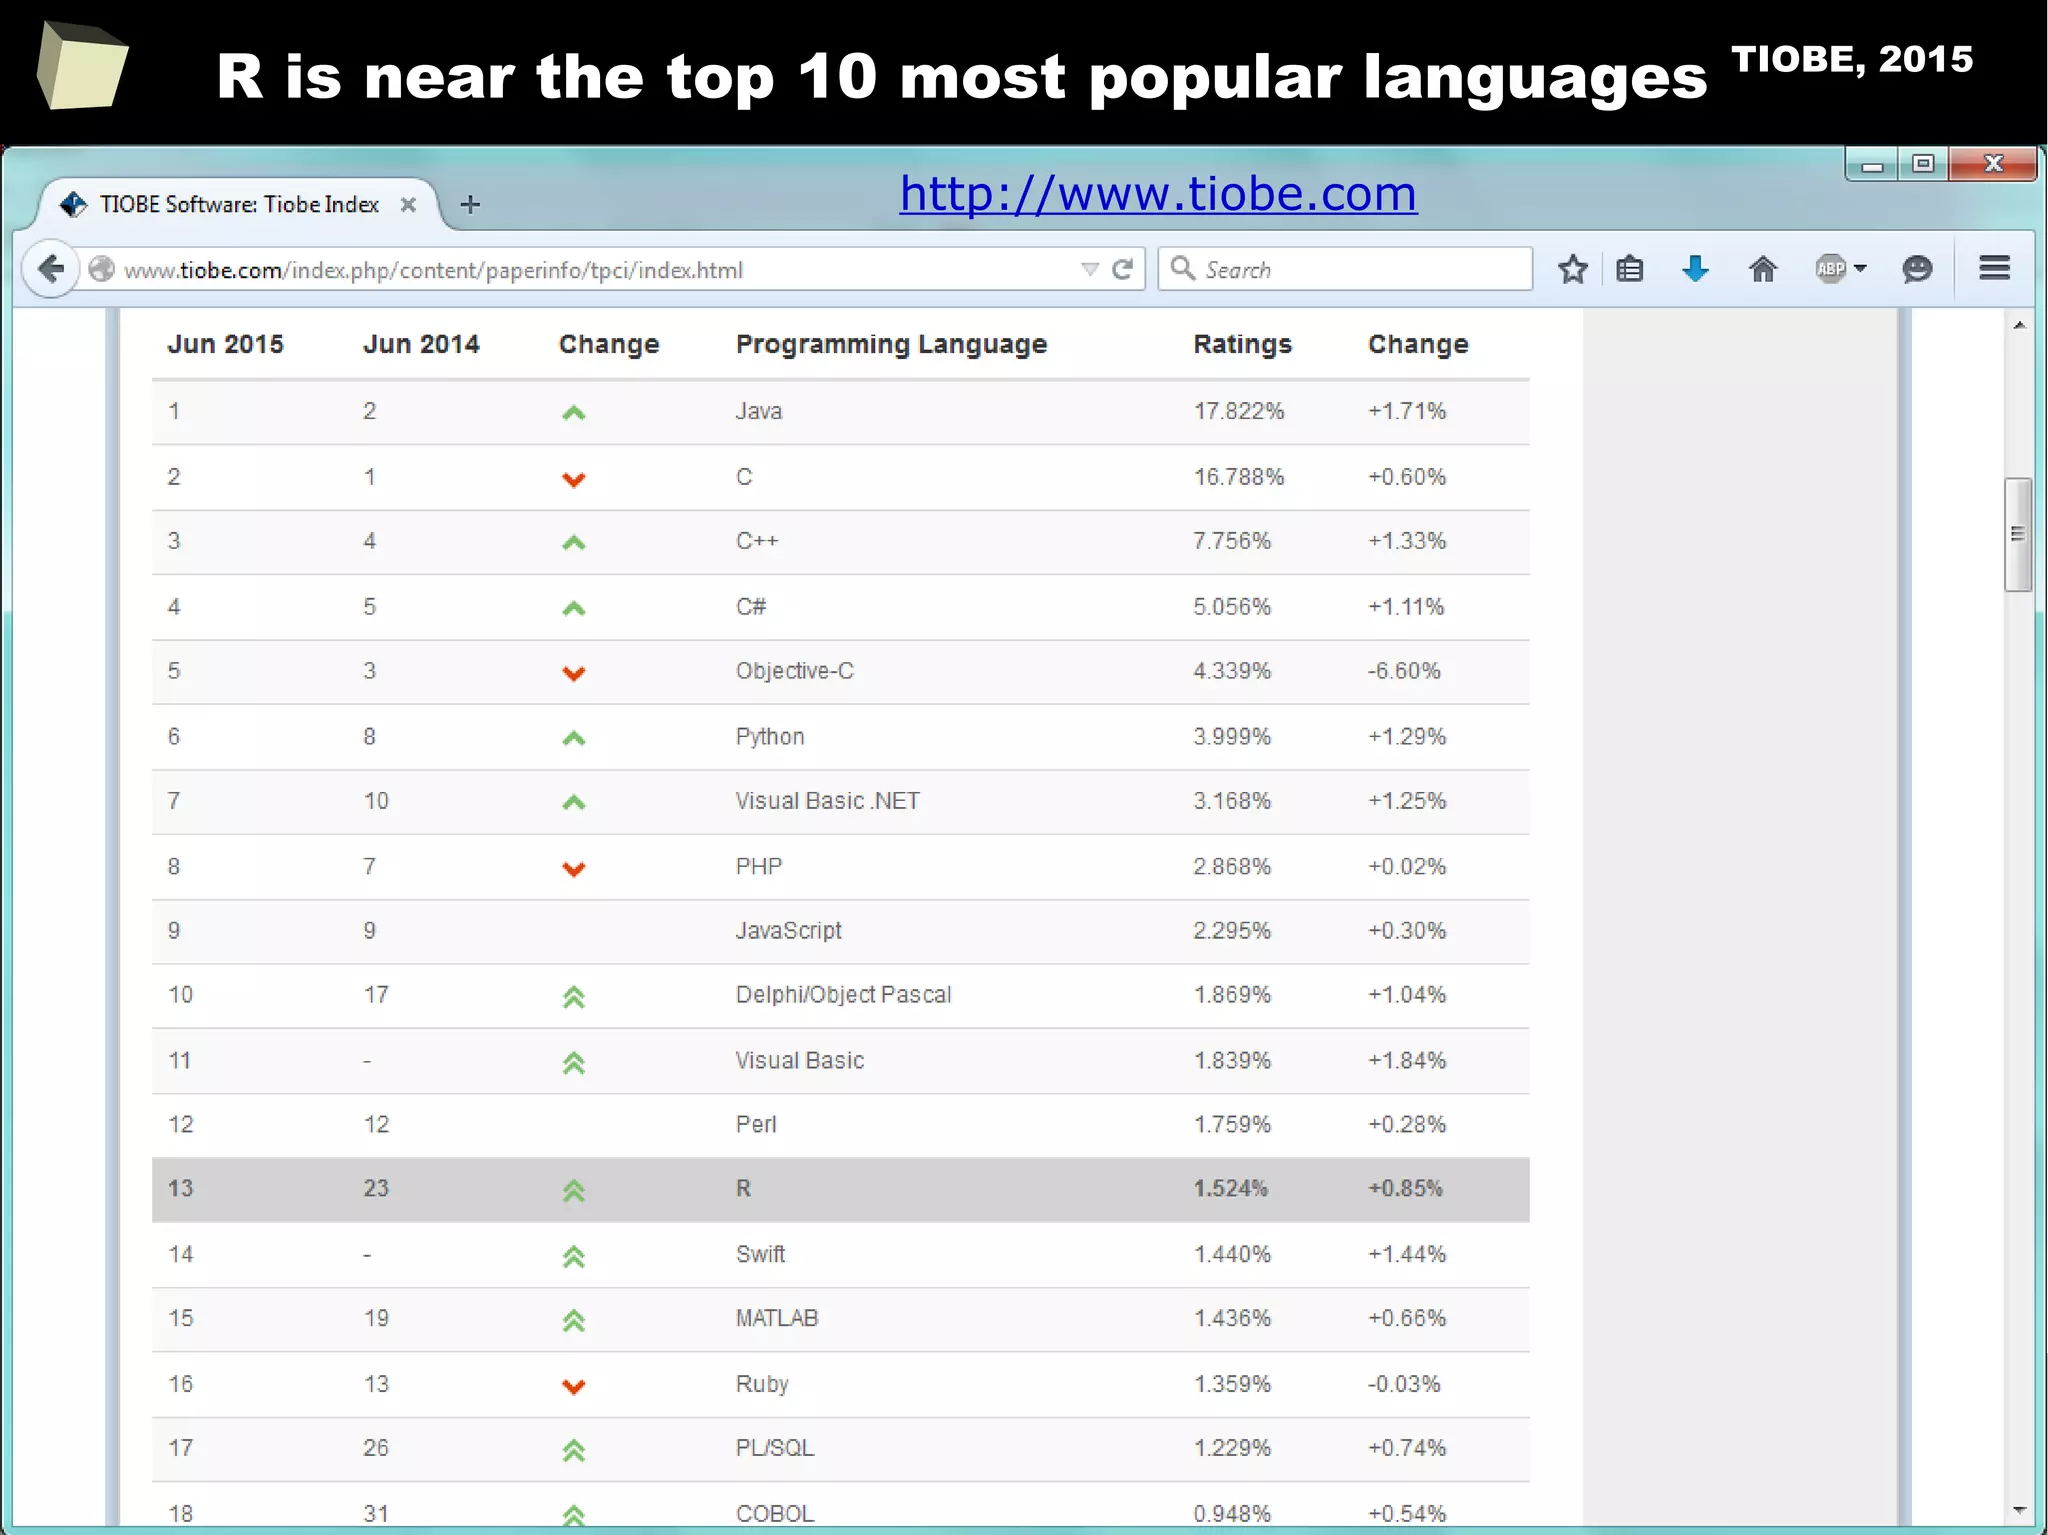The width and height of the screenshot is (2048, 1535).
Task: Go to the Home page icon
Action: [x=1763, y=269]
